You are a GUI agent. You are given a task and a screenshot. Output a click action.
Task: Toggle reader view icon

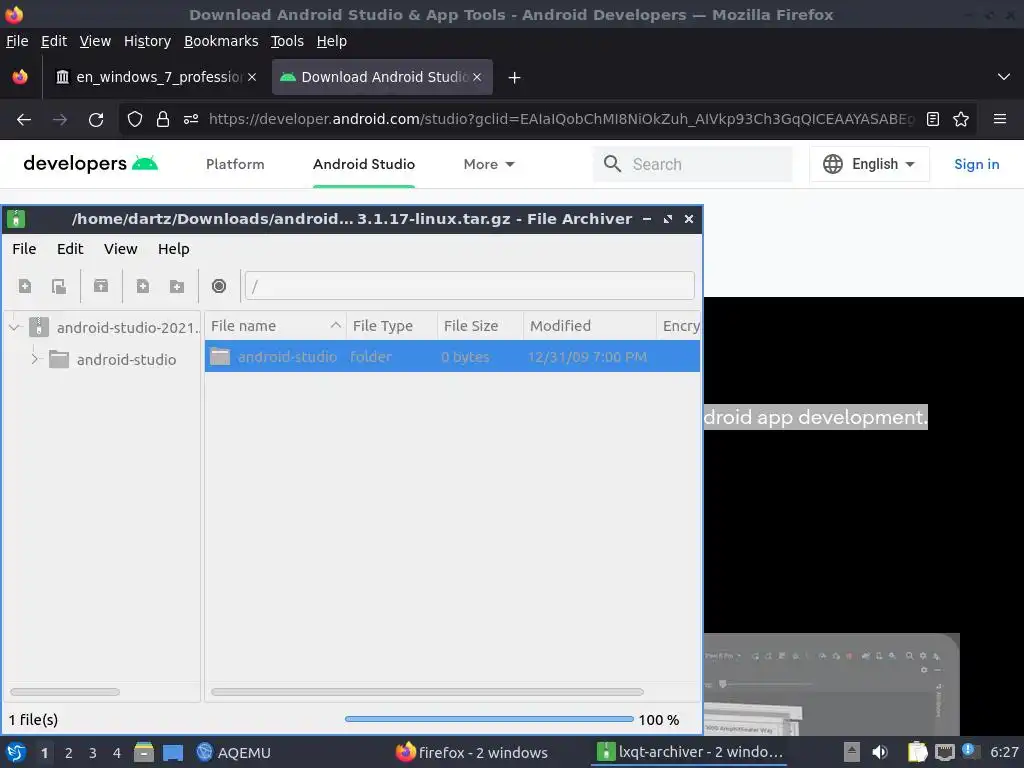(x=933, y=119)
